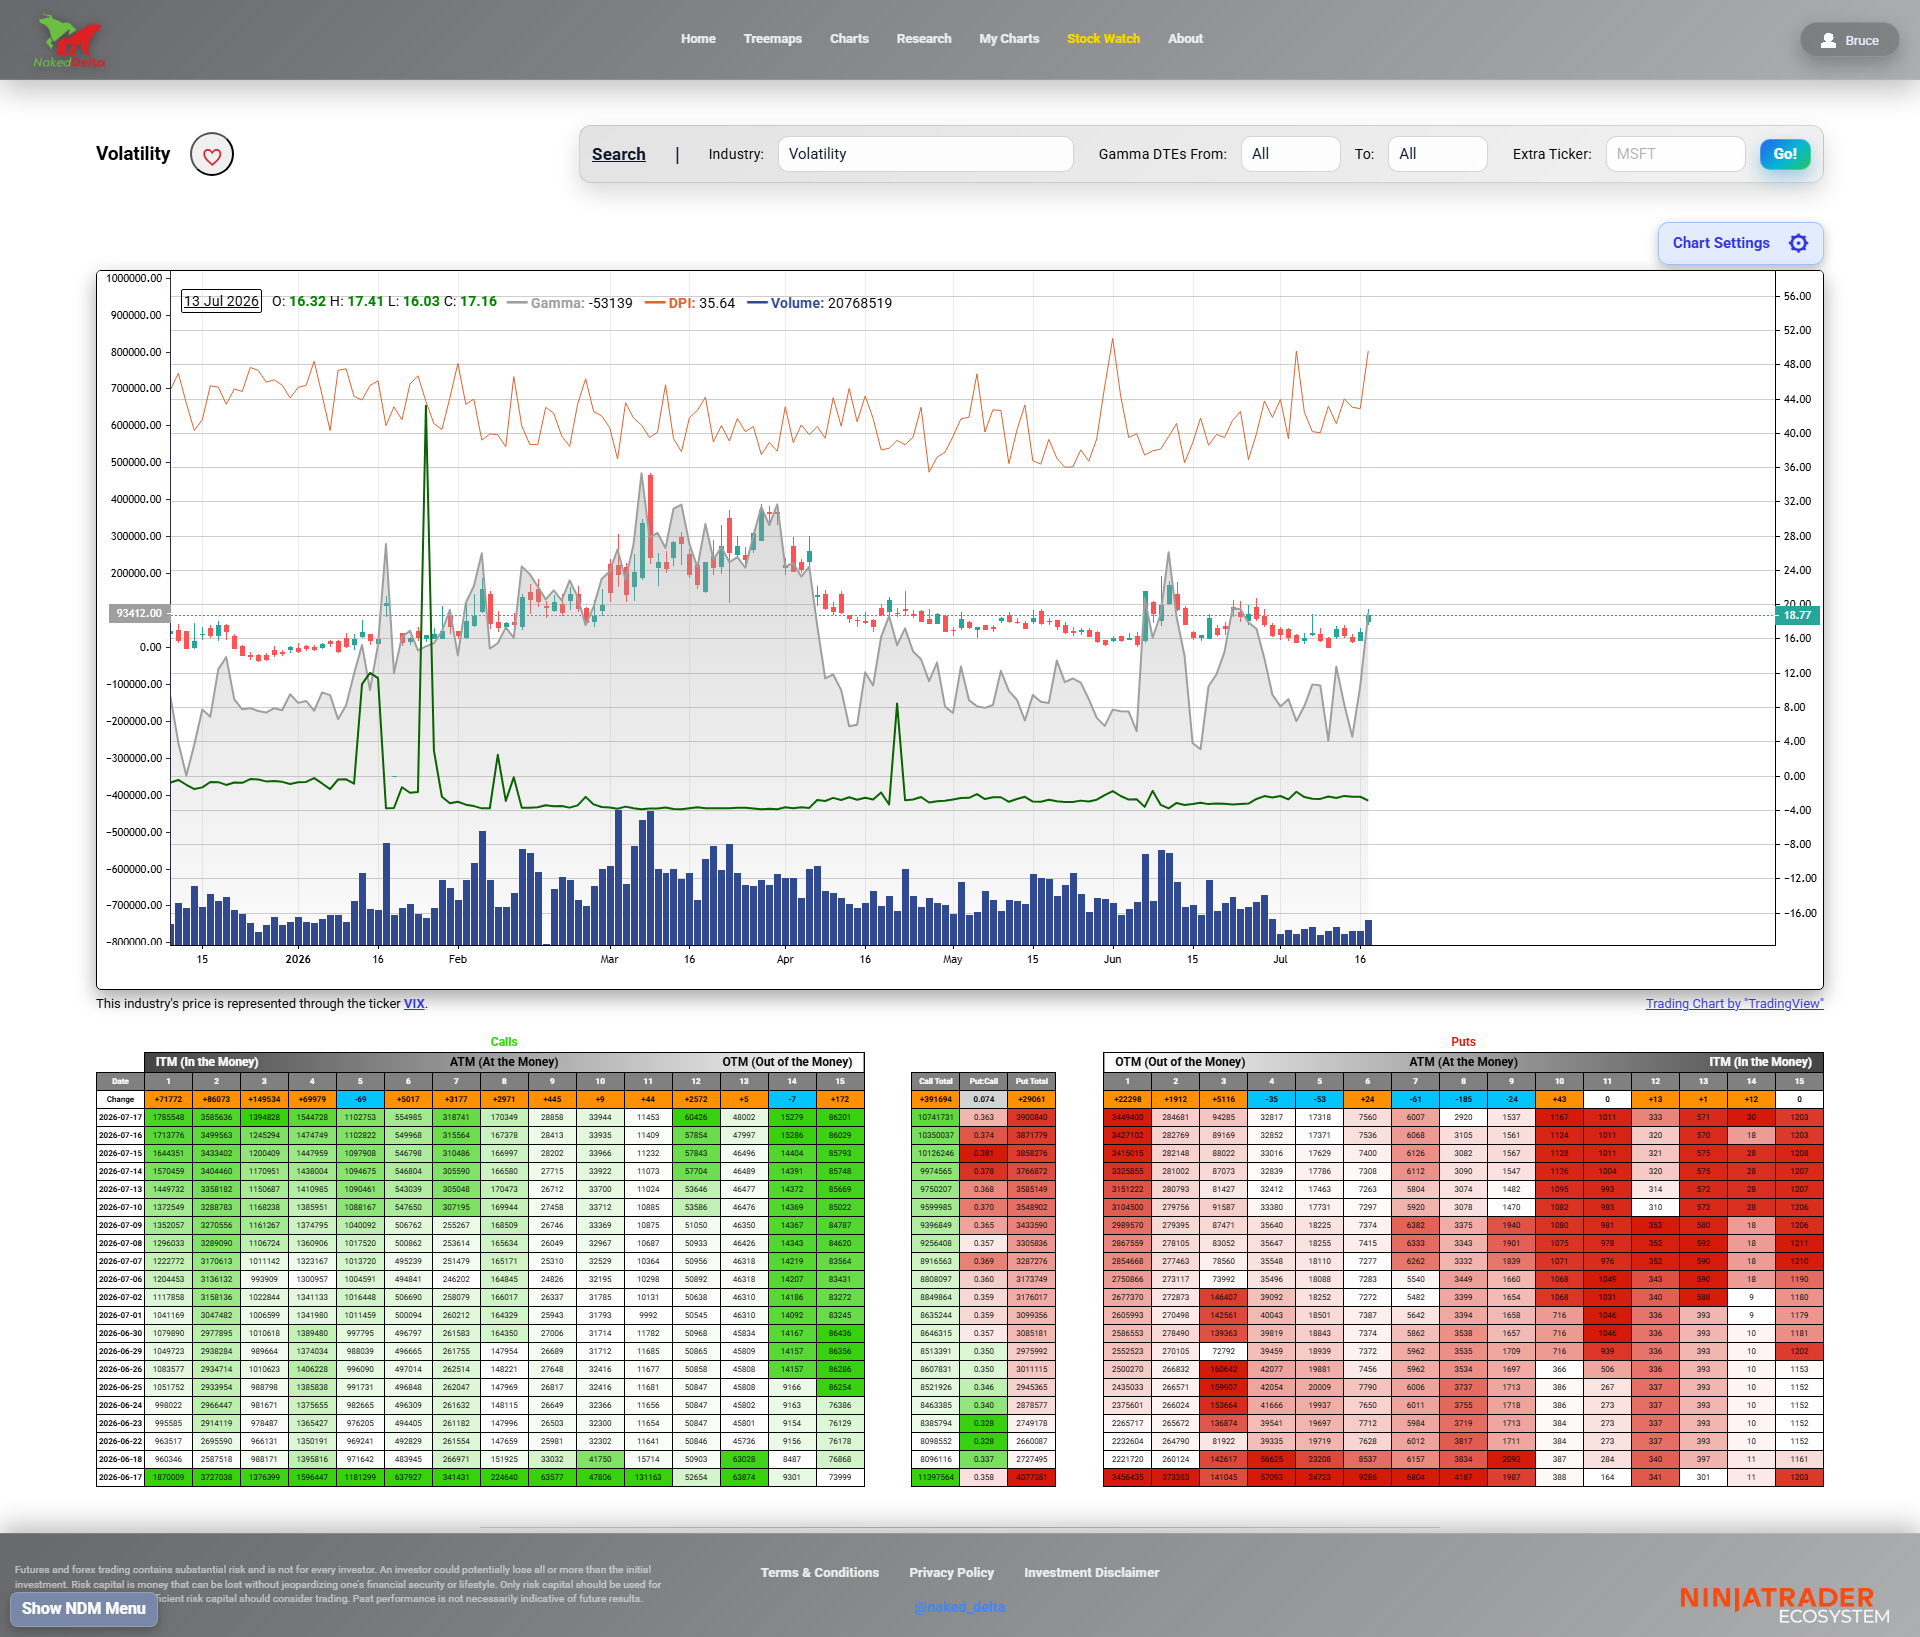Go to the Home page
The width and height of the screenshot is (1920, 1637).
(698, 39)
